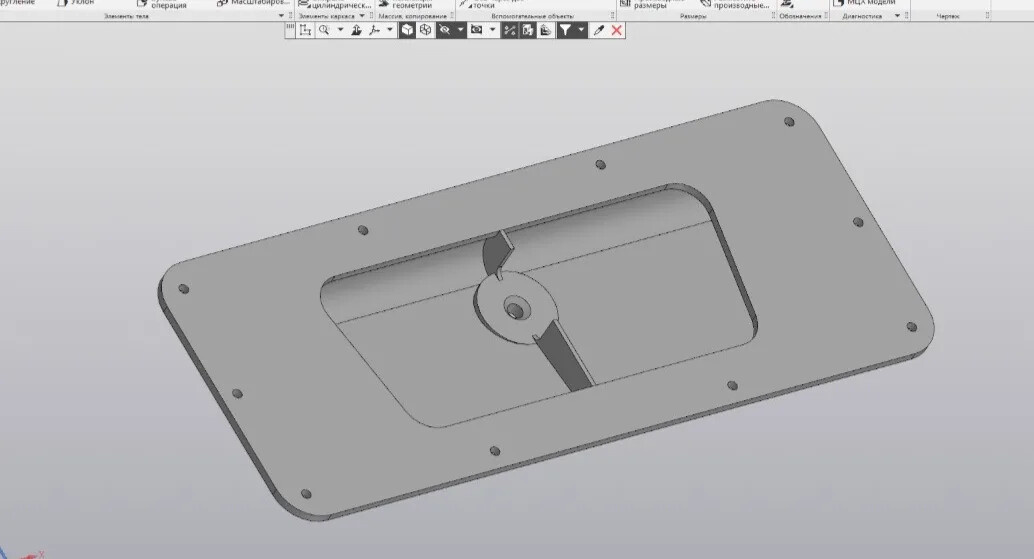1034x559 pixels.
Task: Click the normal-to view arrow icon
Action: pyautogui.click(x=356, y=30)
